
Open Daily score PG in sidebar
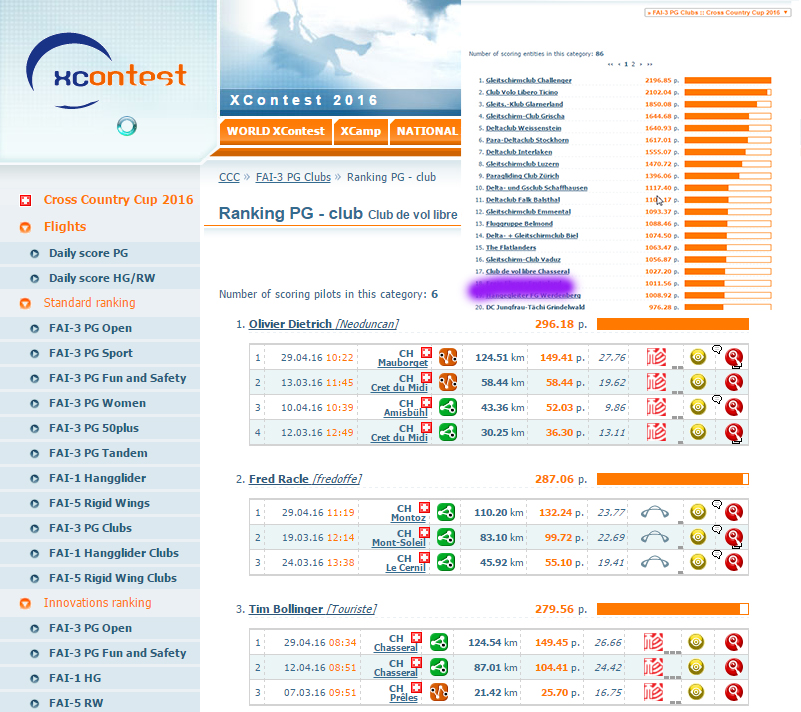(x=88, y=253)
